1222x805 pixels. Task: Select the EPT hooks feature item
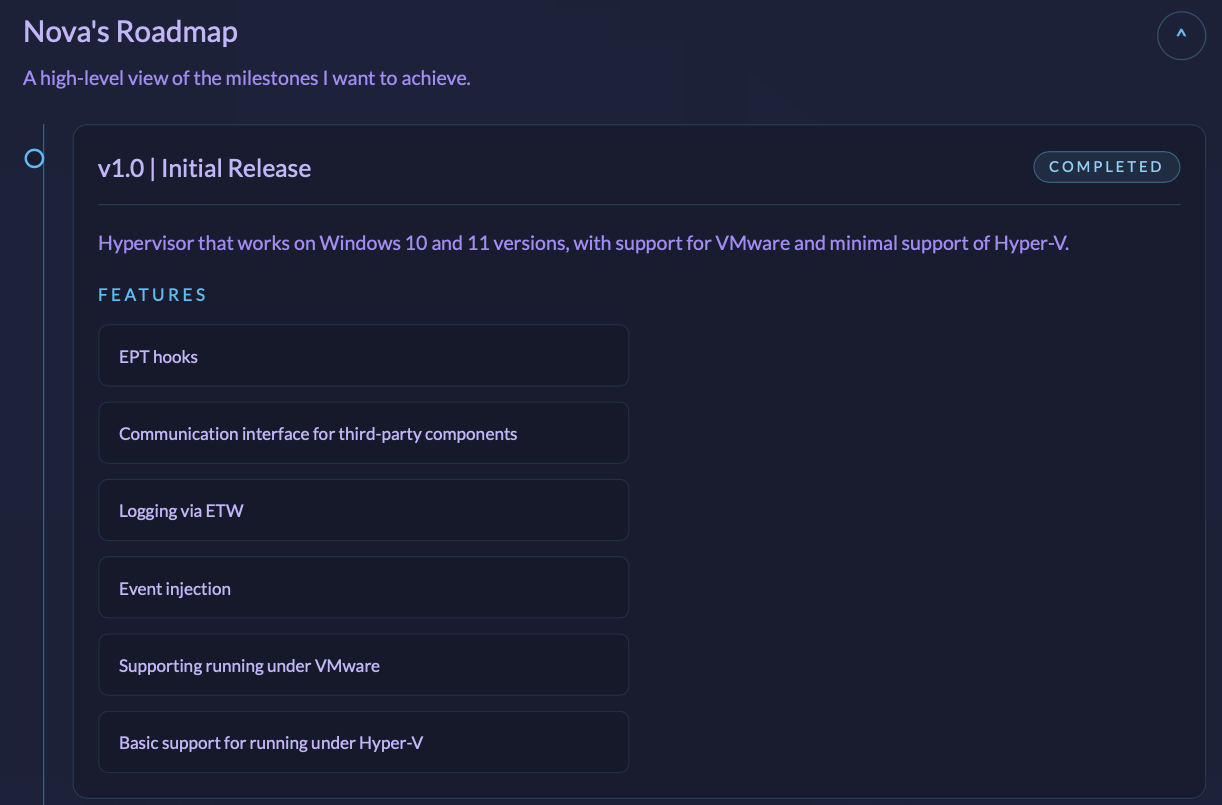click(x=363, y=356)
